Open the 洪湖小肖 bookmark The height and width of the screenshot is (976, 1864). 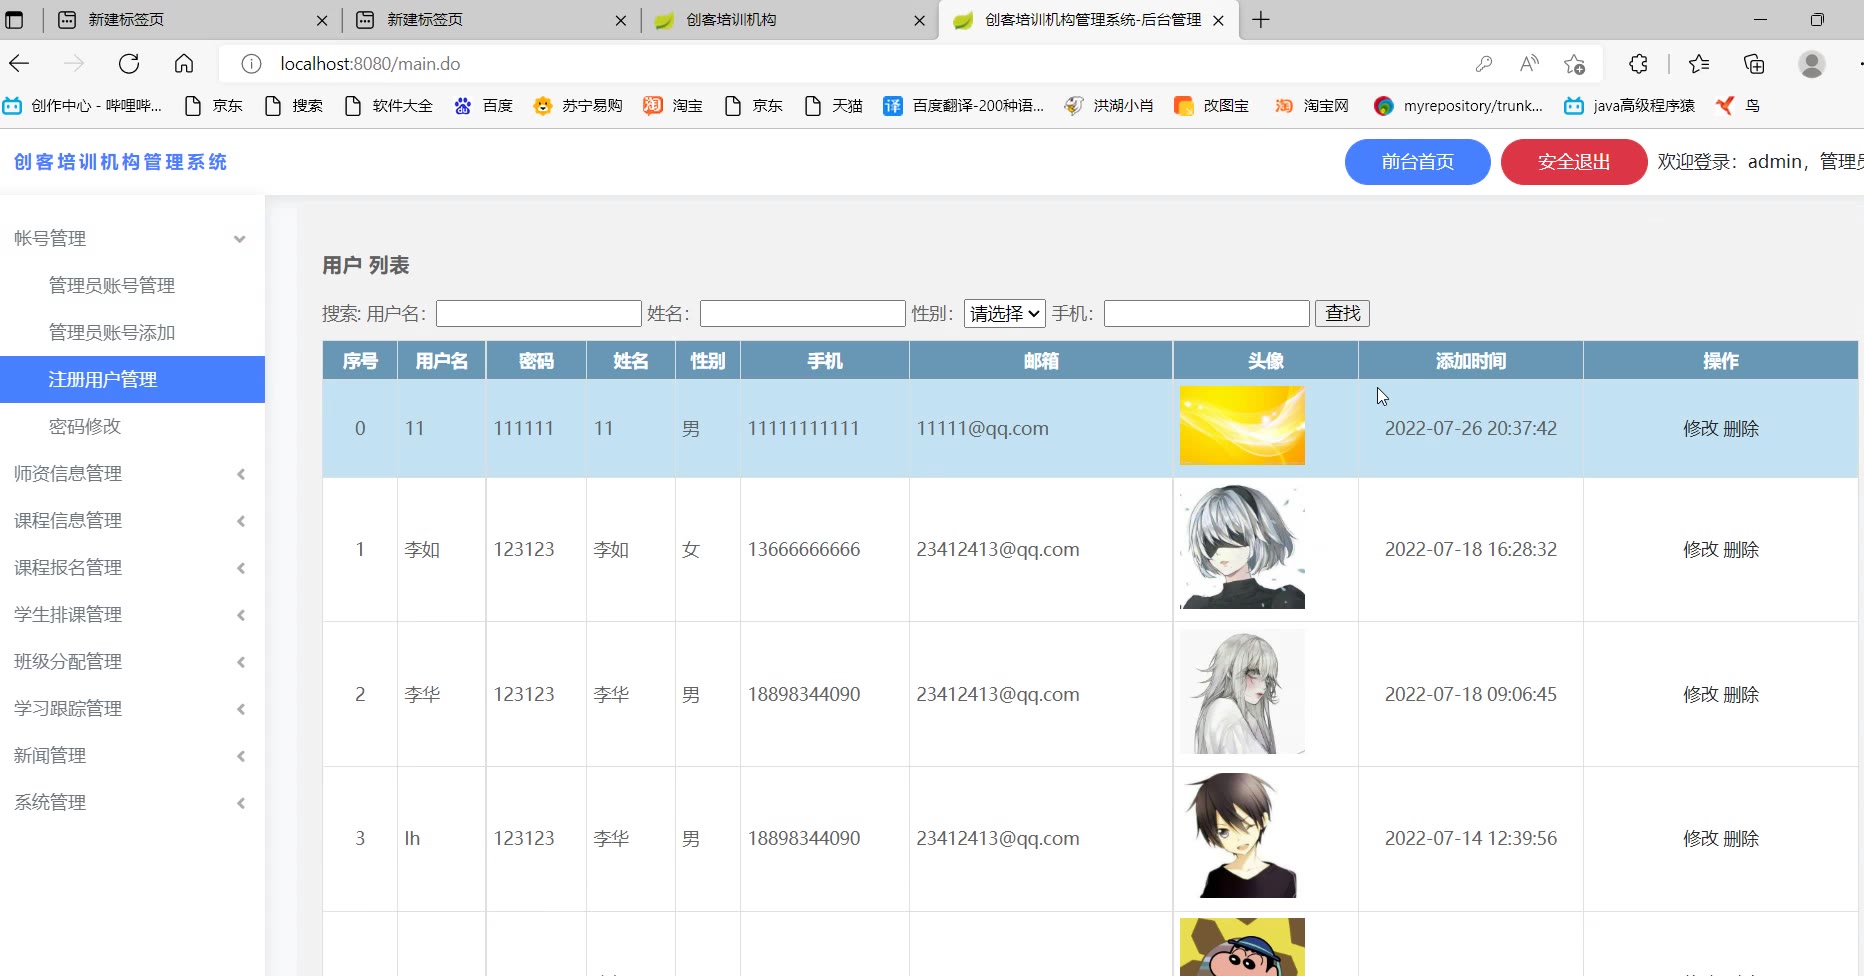coord(1109,106)
